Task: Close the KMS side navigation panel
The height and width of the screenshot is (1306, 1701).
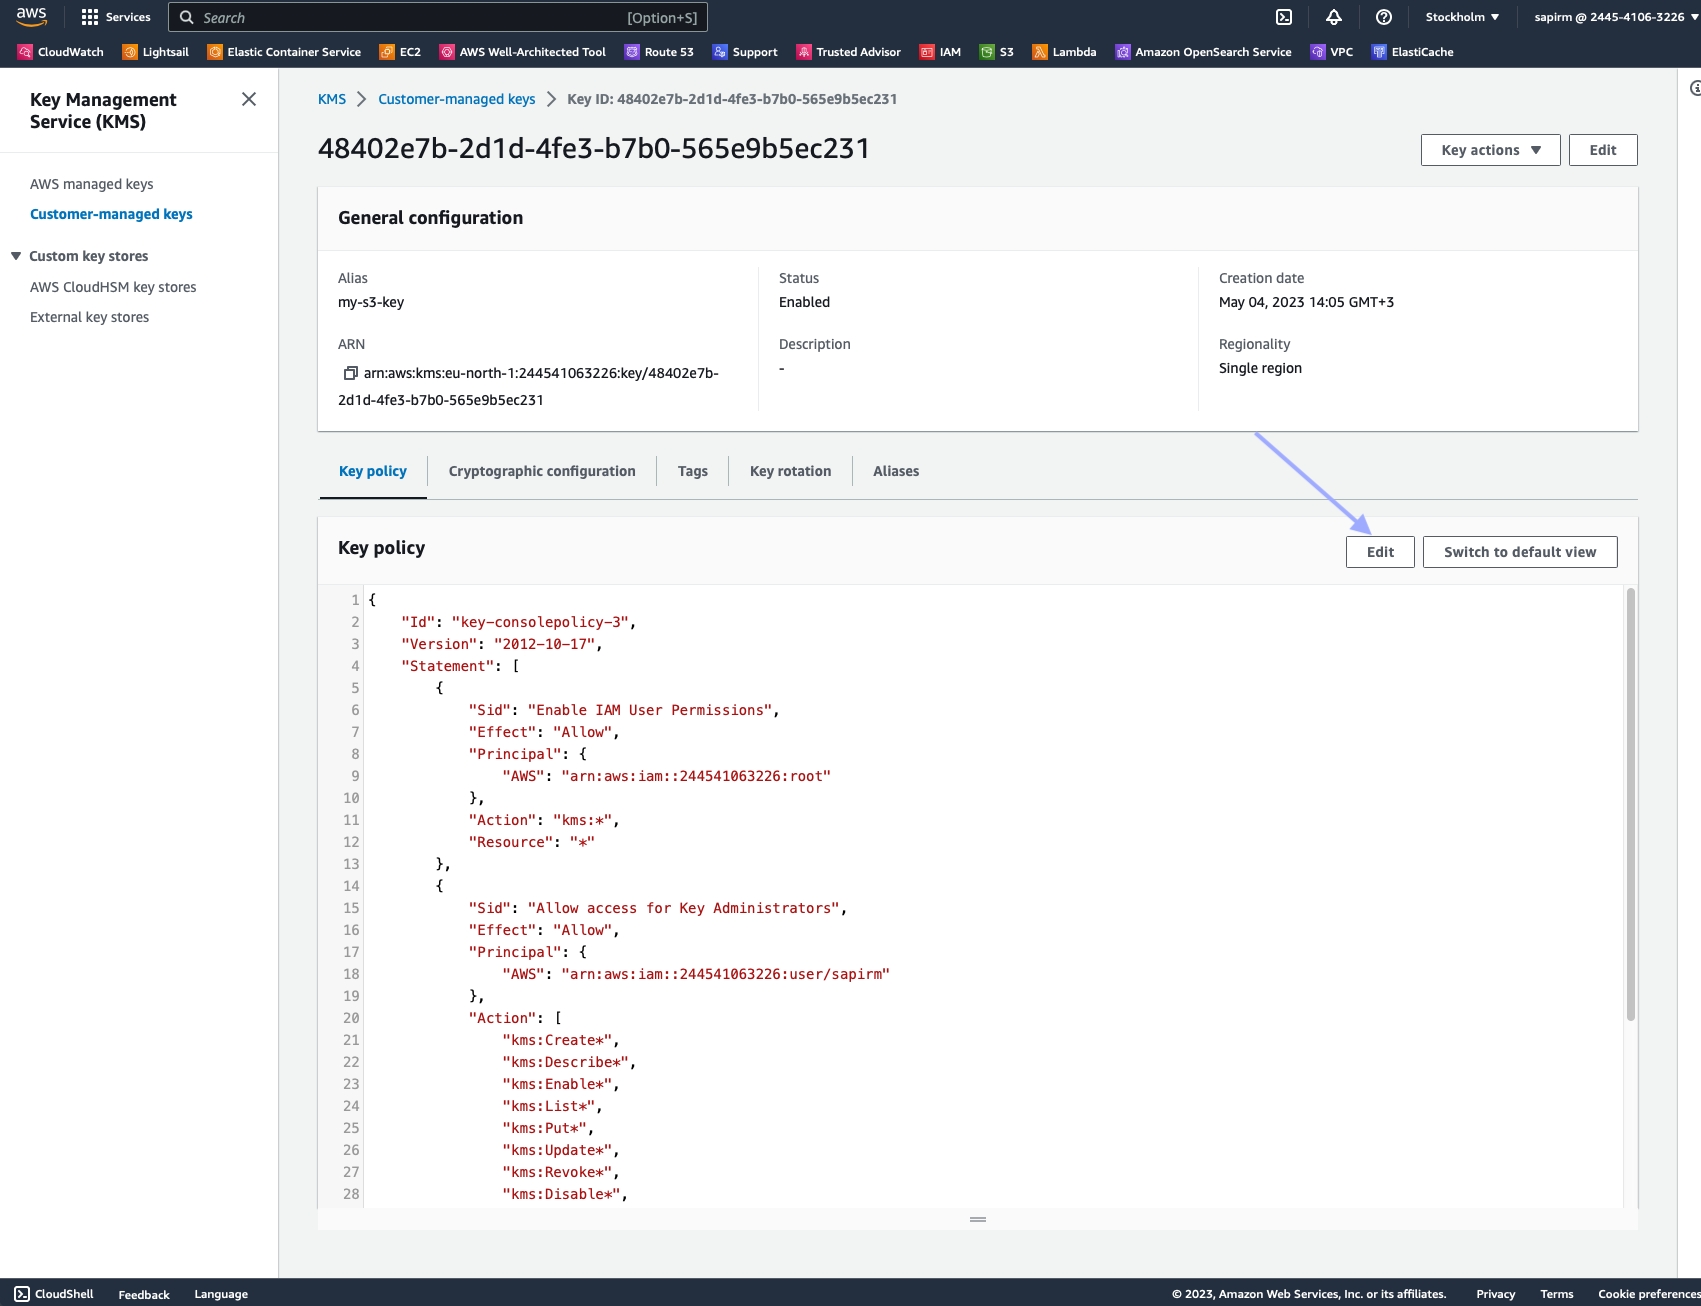Action: point(249,99)
